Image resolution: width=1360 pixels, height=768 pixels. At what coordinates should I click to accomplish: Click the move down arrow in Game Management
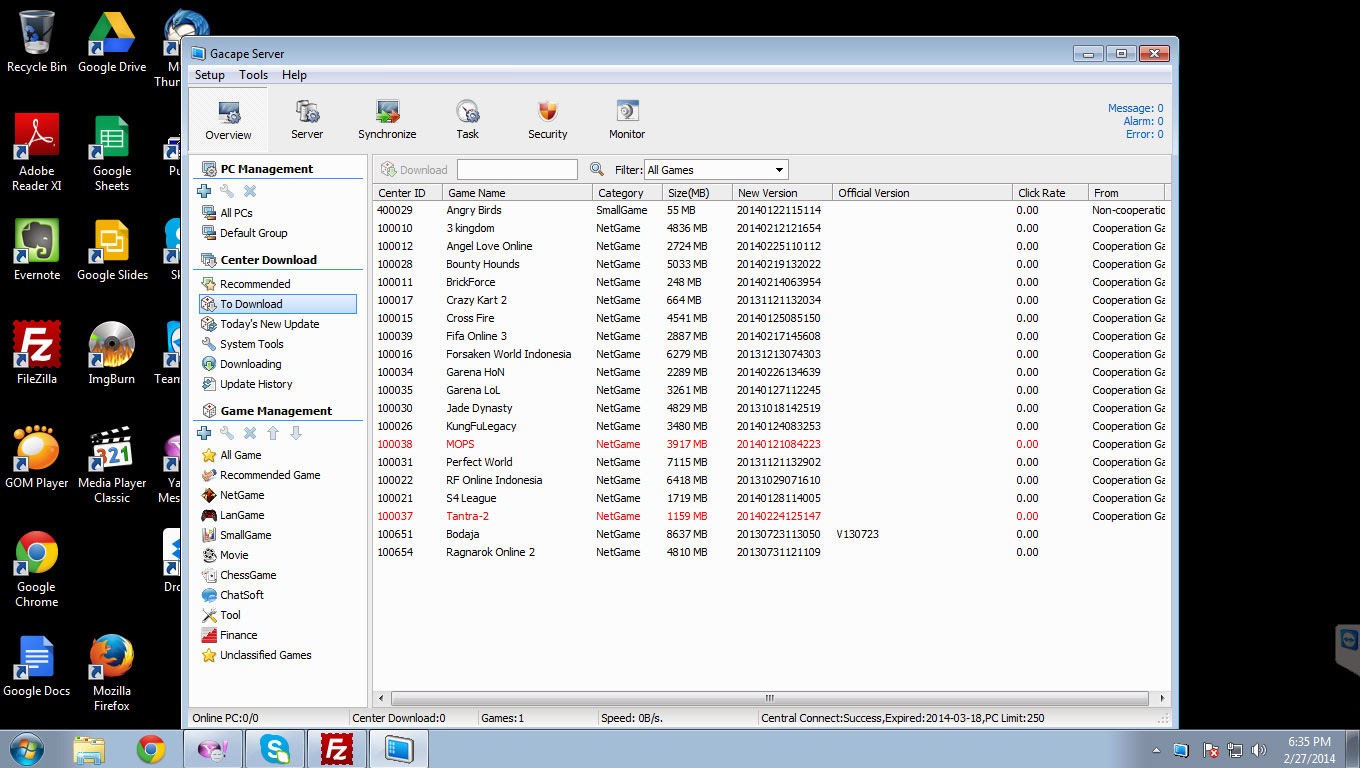point(296,433)
